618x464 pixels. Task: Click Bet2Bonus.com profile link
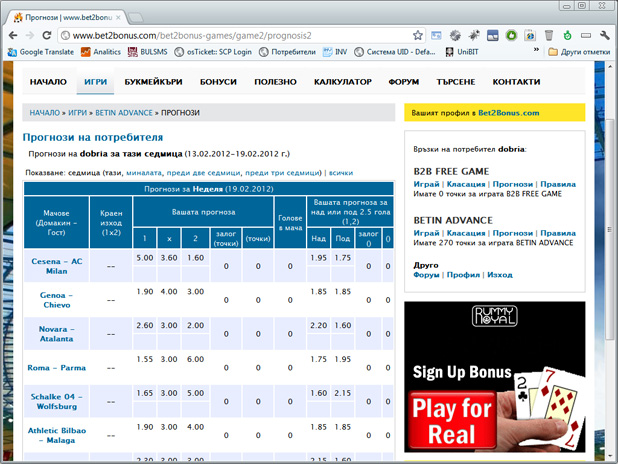coord(508,113)
